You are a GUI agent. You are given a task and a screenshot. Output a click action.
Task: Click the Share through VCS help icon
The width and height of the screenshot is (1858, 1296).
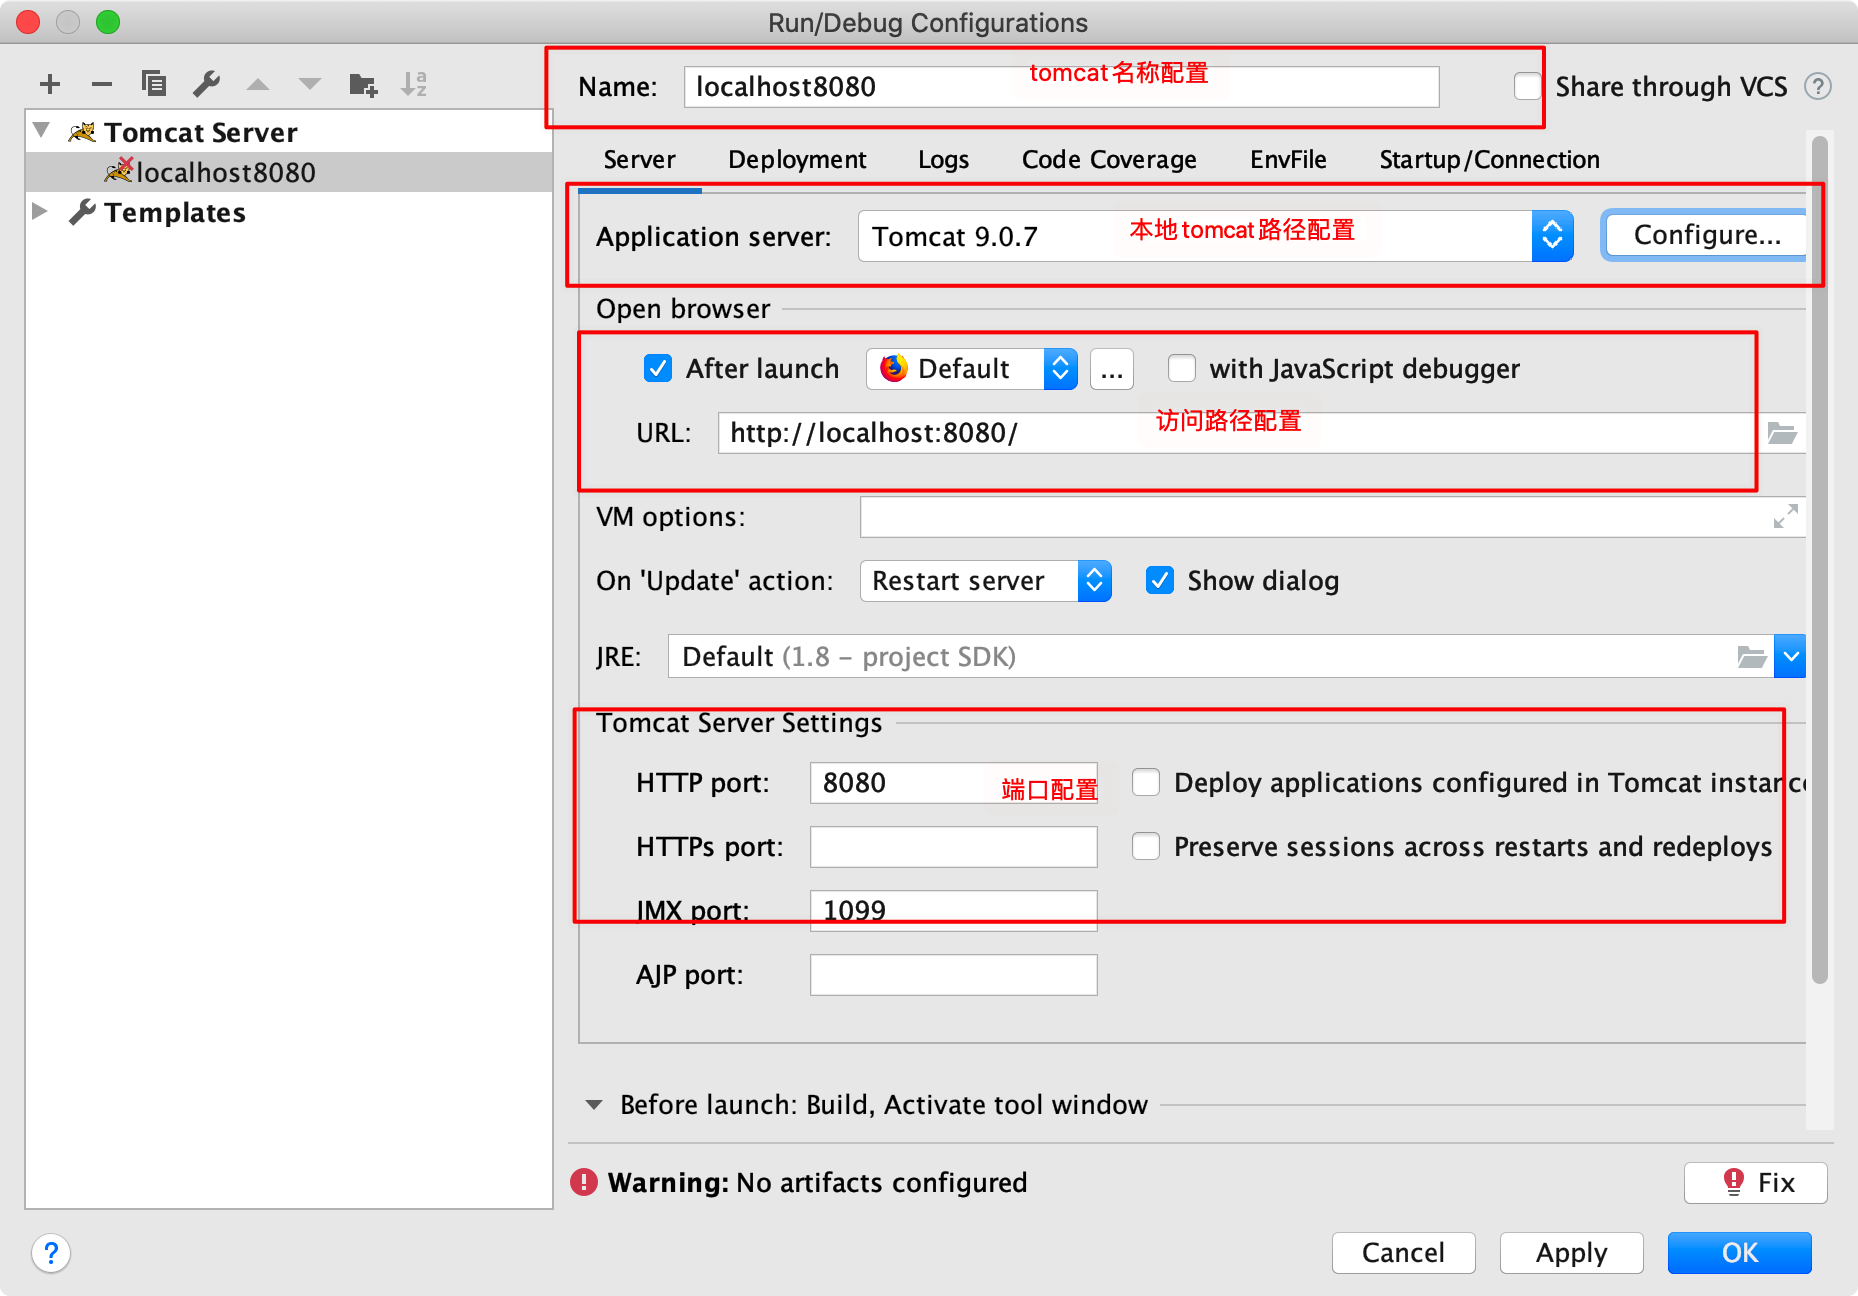click(1818, 87)
